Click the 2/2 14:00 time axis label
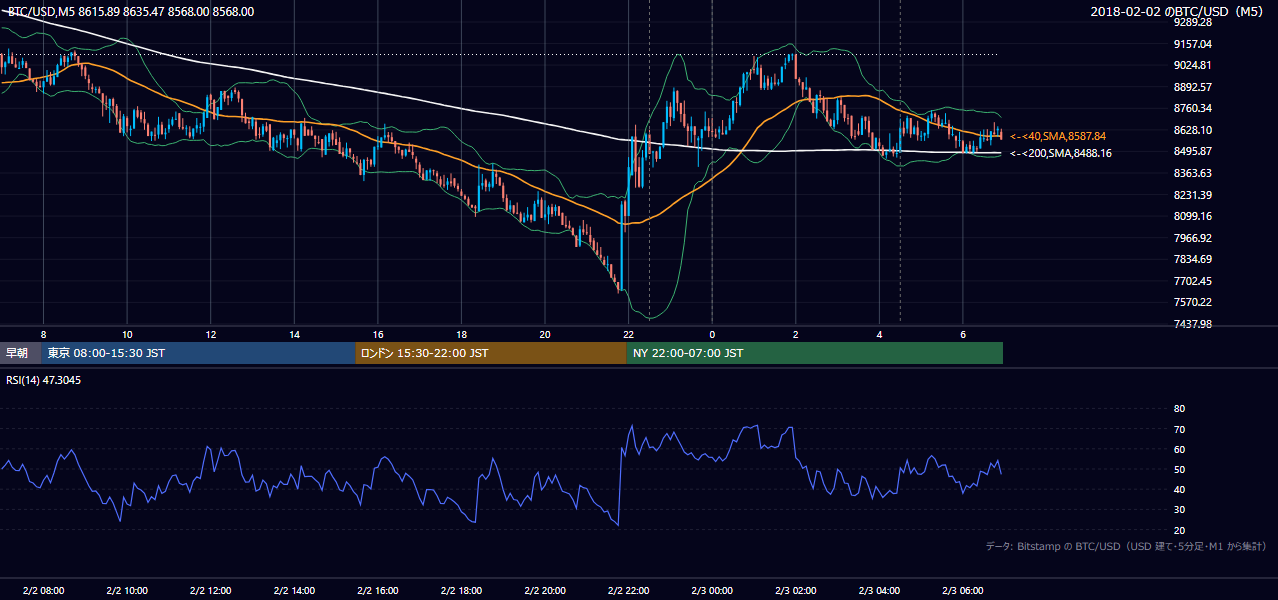Screen dimensions: 1278x600 pos(294,591)
